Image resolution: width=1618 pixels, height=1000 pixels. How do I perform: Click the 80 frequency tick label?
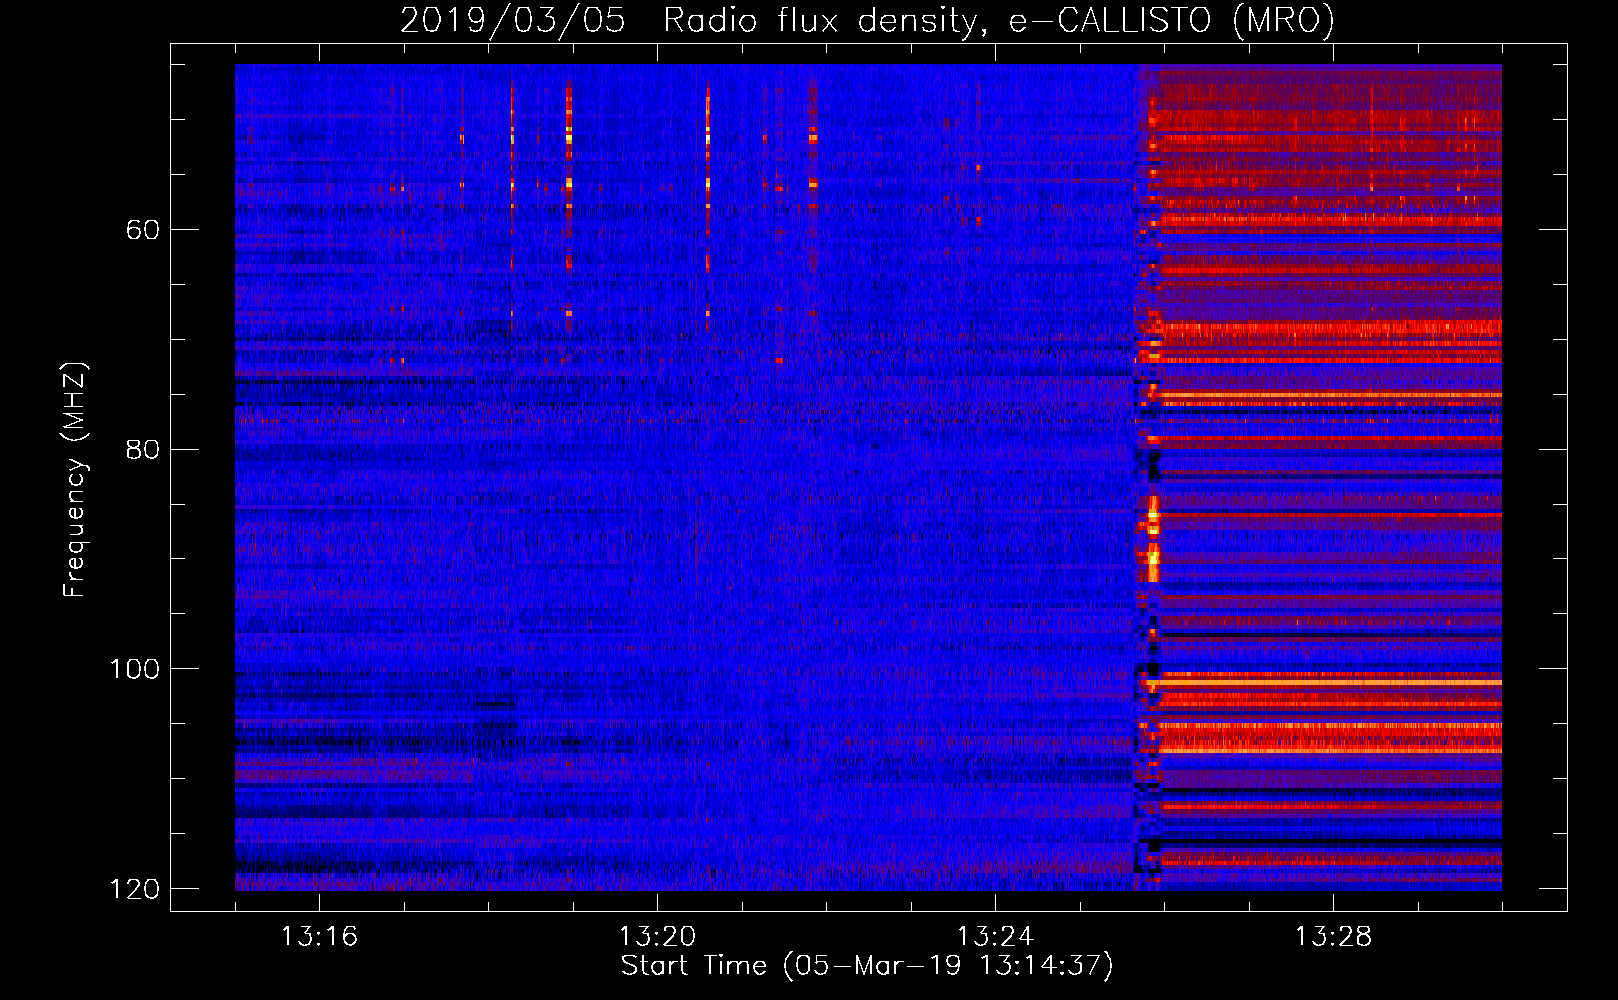pyautogui.click(x=143, y=449)
